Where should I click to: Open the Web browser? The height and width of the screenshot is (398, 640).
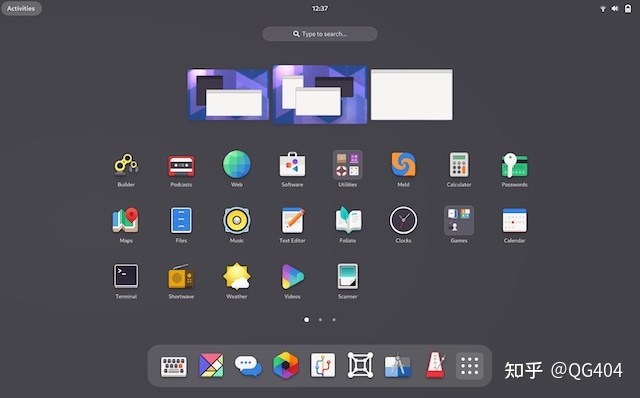237,165
